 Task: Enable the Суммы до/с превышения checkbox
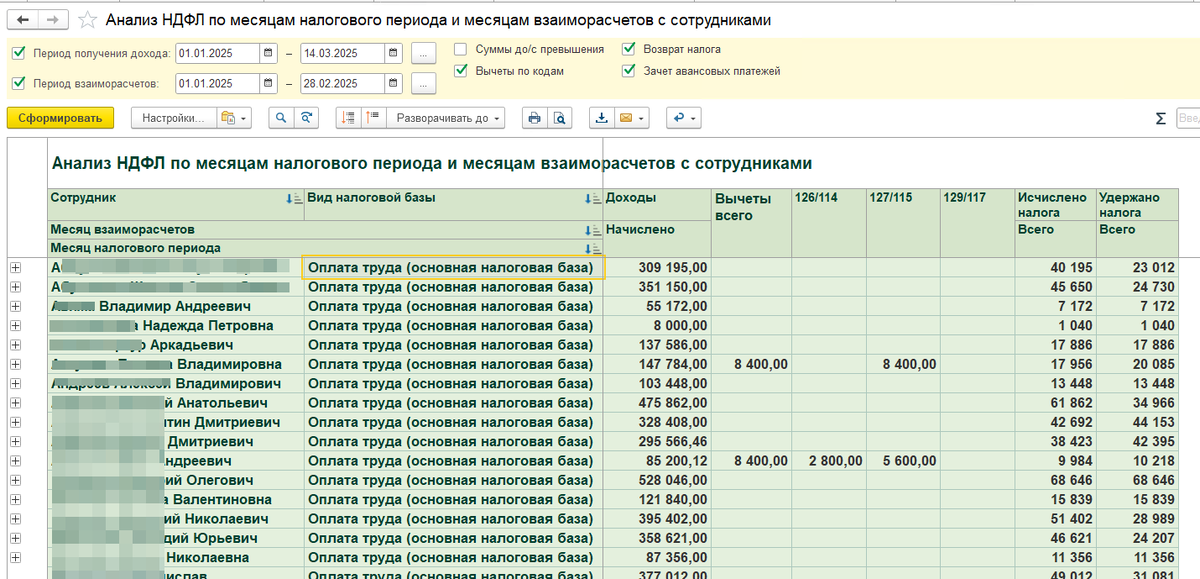(459, 47)
